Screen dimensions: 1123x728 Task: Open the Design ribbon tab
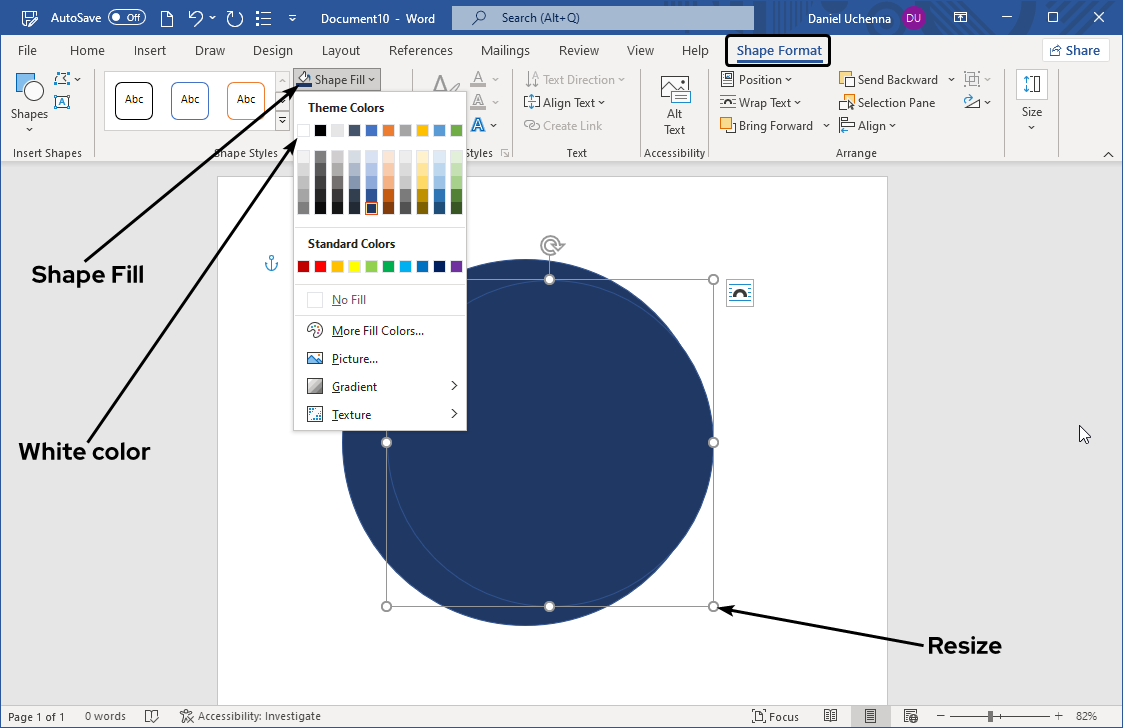click(272, 51)
